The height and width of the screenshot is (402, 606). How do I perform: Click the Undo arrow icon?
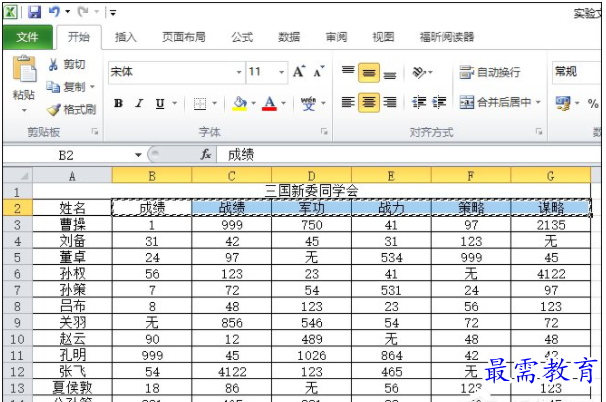pos(54,12)
